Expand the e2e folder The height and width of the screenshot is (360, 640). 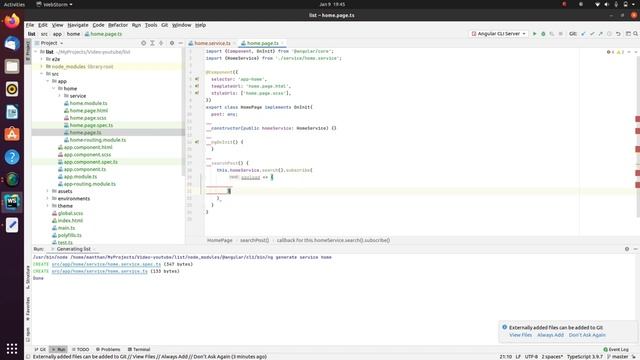point(42,59)
